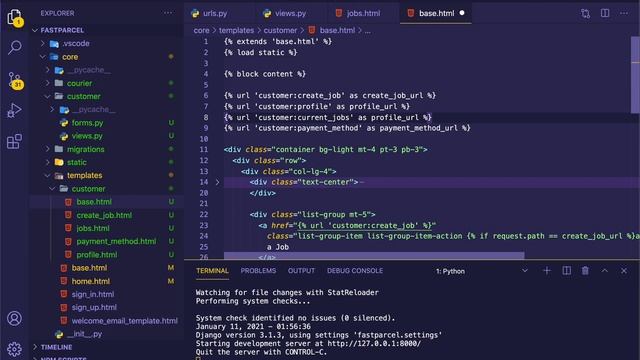Open the Run and Debug view

[15, 110]
